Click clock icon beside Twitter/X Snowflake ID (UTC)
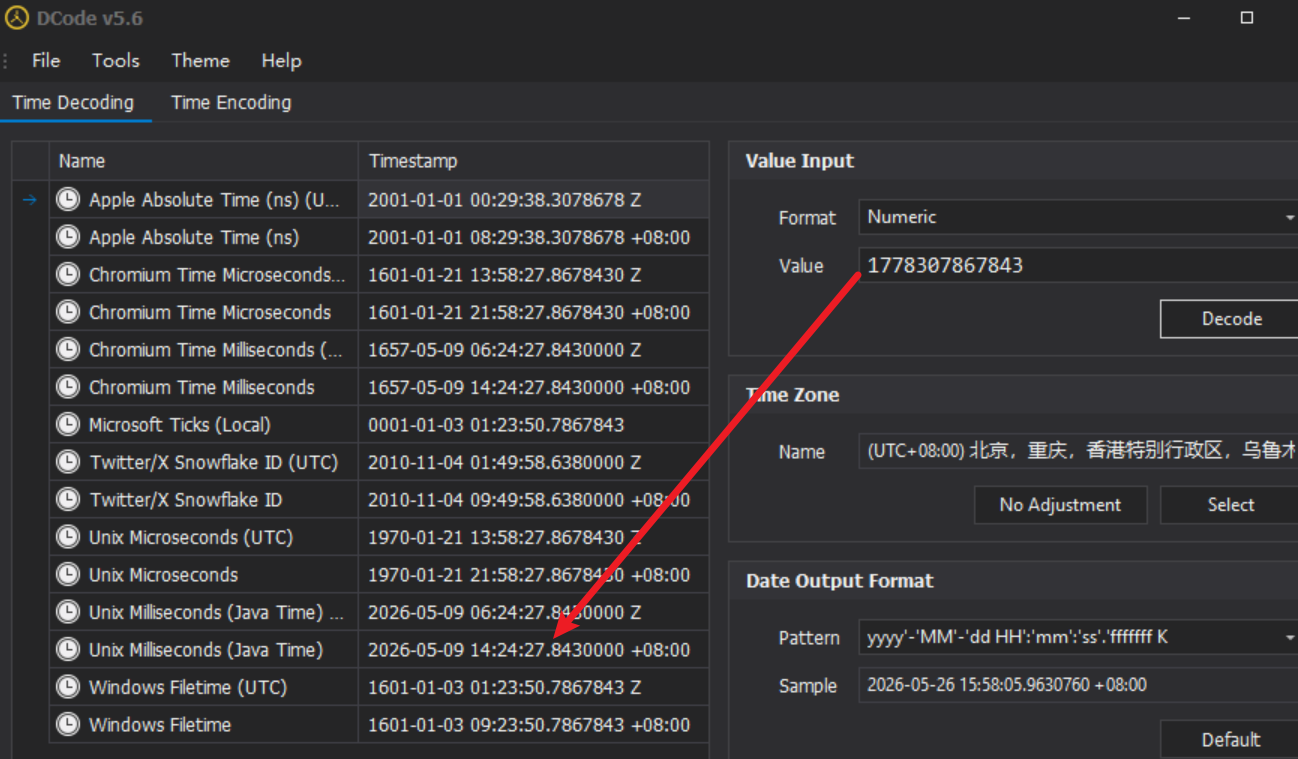 coord(68,463)
